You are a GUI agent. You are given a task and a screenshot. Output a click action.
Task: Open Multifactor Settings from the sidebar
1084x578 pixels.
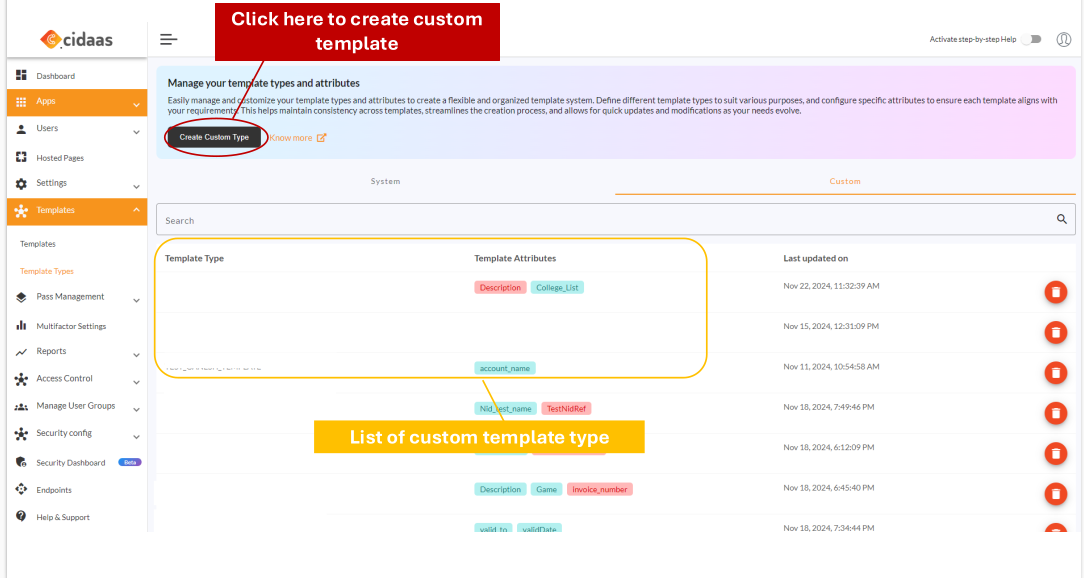click(x=21, y=325)
